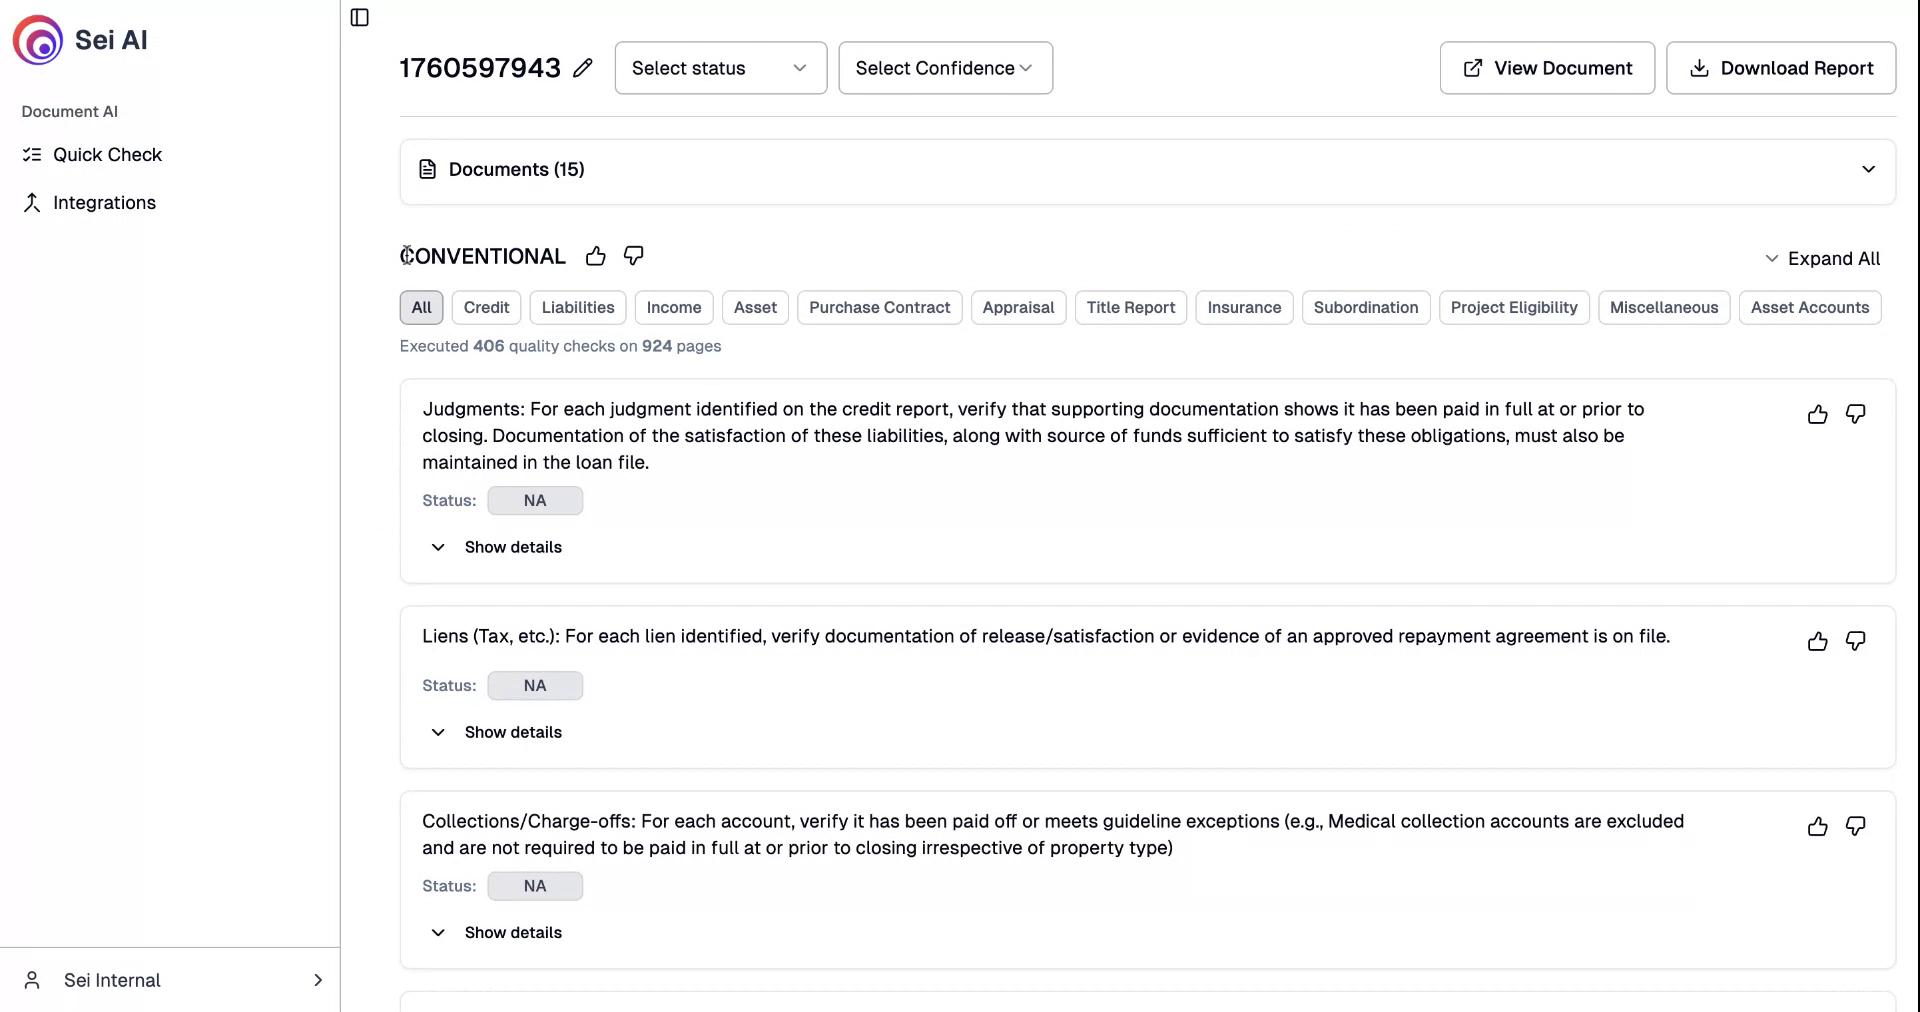1920x1012 pixels.
Task: Click the View Document button
Action: click(x=1546, y=67)
